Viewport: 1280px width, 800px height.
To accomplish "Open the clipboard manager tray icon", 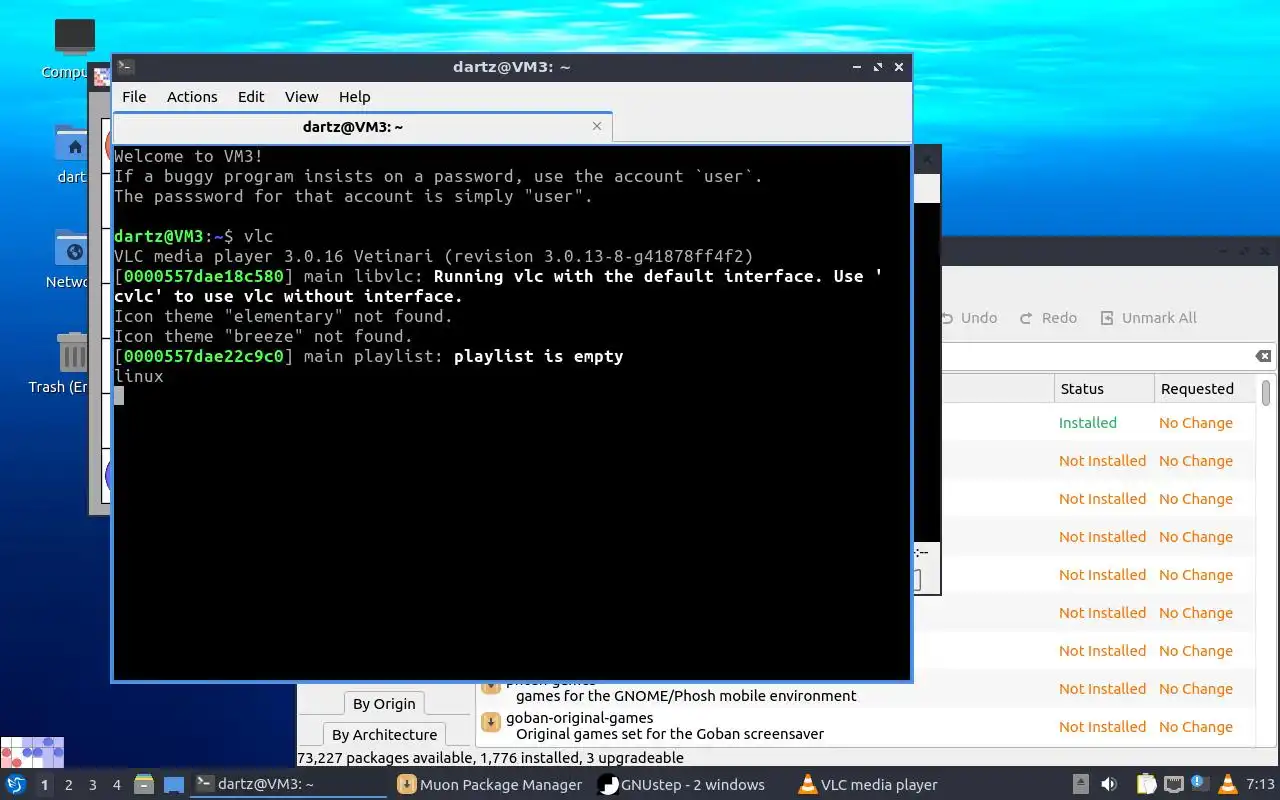I will pyautogui.click(x=1146, y=784).
